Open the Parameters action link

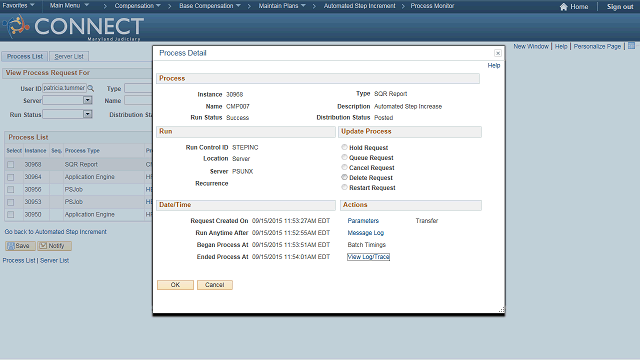tap(363, 220)
